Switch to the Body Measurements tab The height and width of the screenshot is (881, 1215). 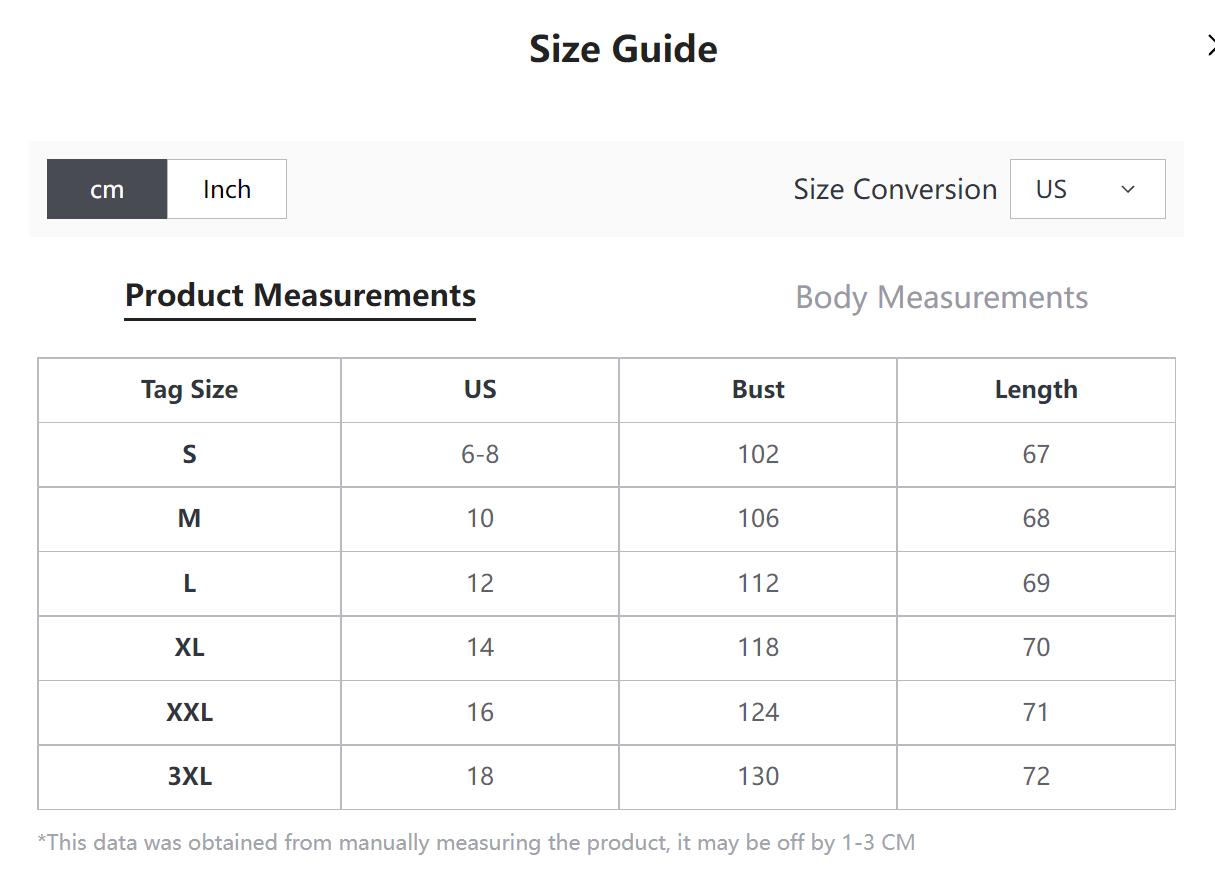(941, 297)
